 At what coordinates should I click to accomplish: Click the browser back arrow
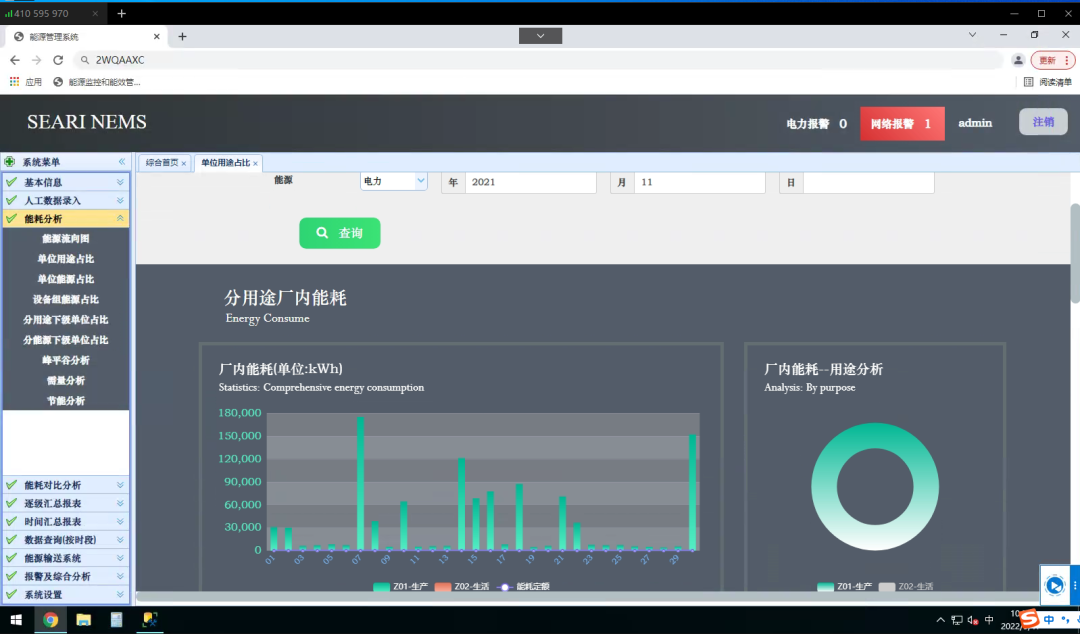pyautogui.click(x=14, y=60)
